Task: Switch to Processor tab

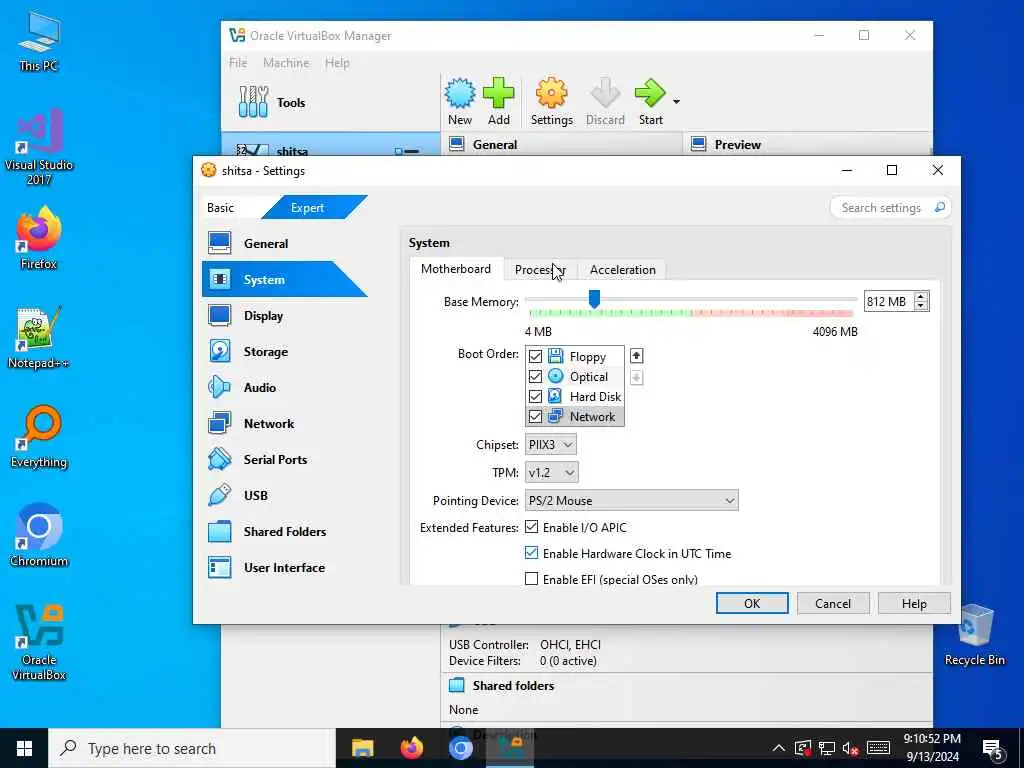Action: 540,270
